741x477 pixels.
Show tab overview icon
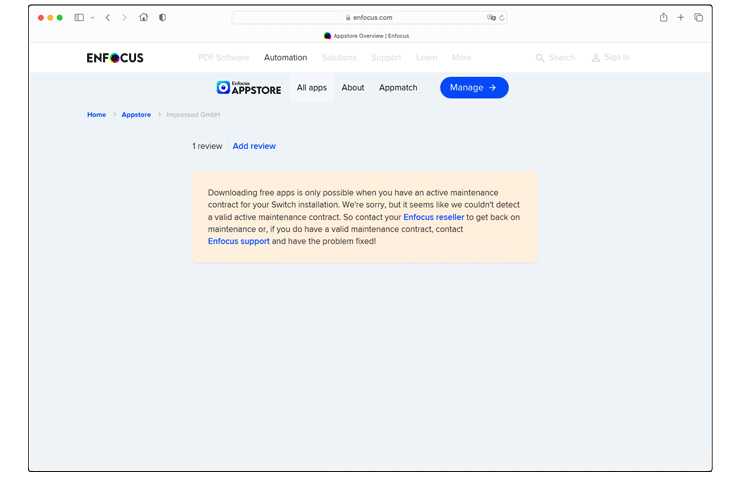click(698, 17)
